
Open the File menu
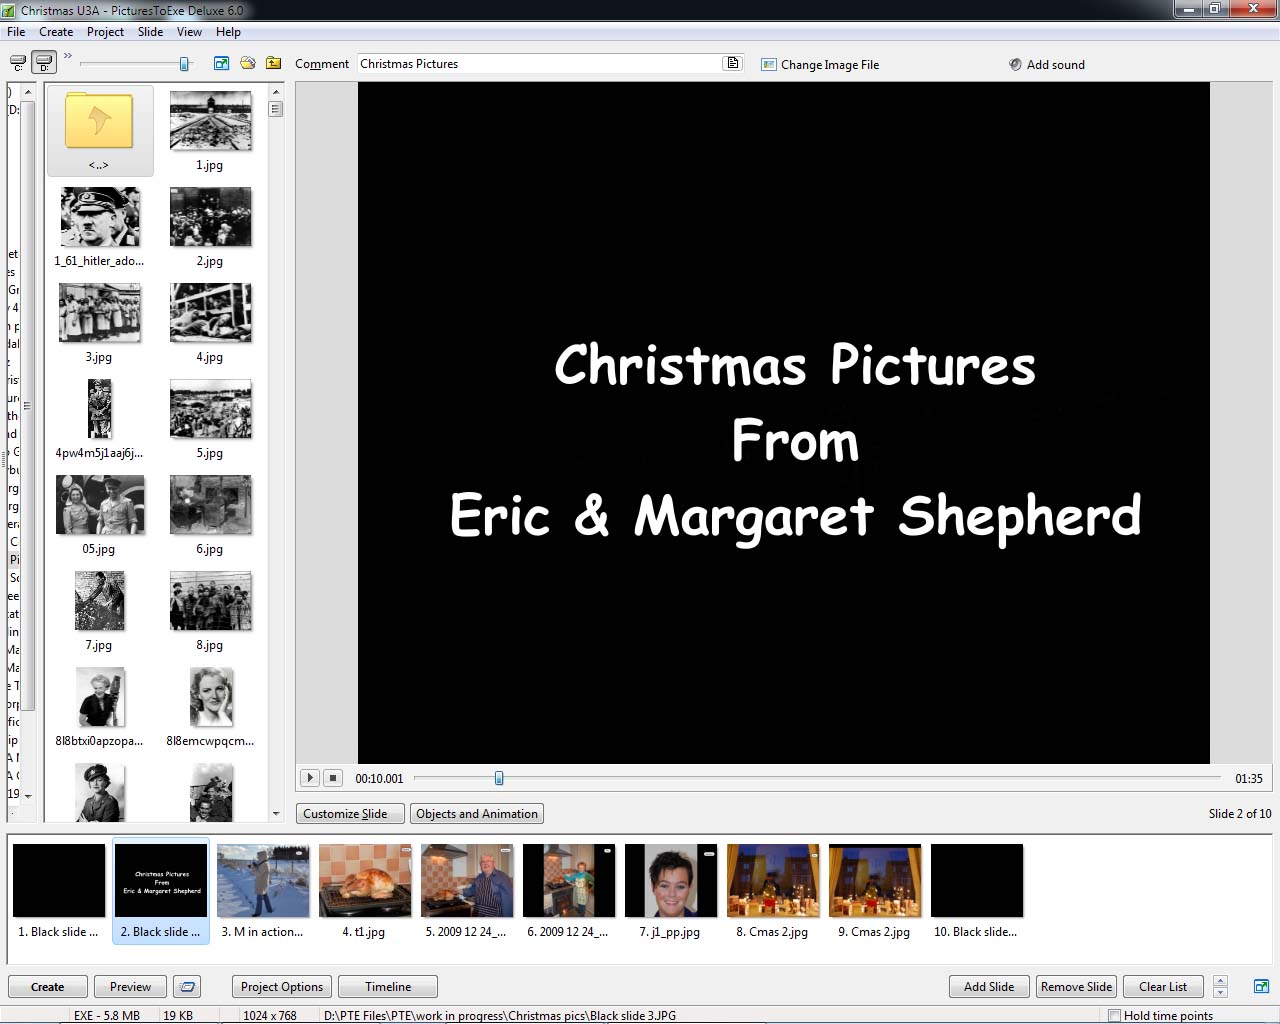tap(16, 32)
